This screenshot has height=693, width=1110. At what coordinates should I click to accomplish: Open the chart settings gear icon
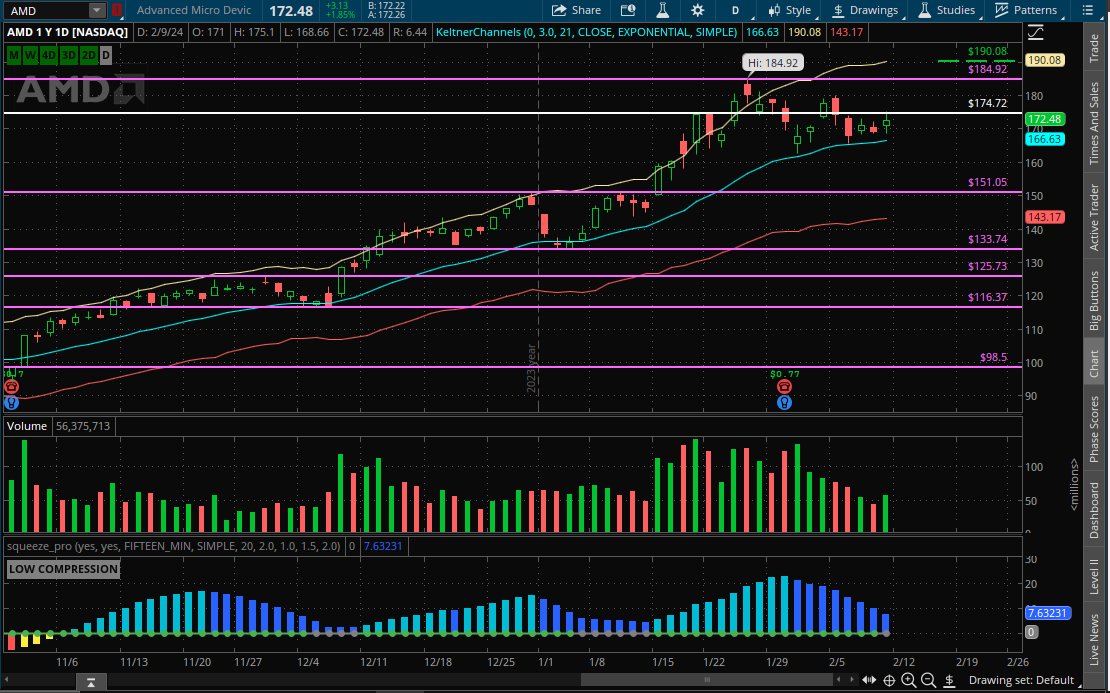pyautogui.click(x=697, y=10)
